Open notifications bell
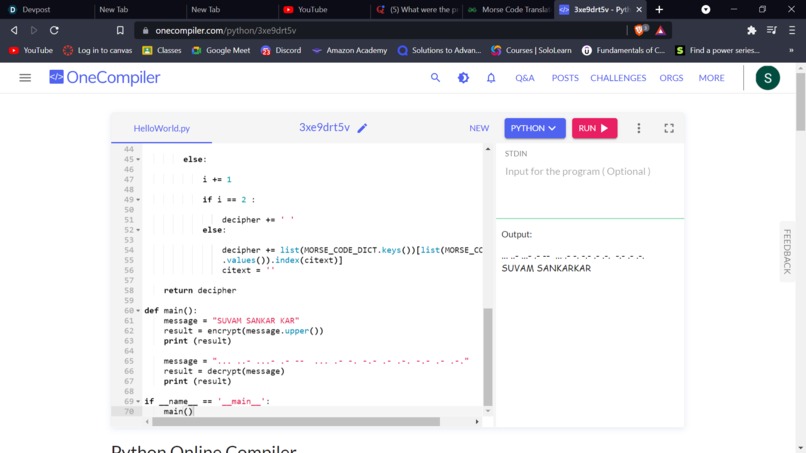The height and width of the screenshot is (453, 806). (x=491, y=78)
